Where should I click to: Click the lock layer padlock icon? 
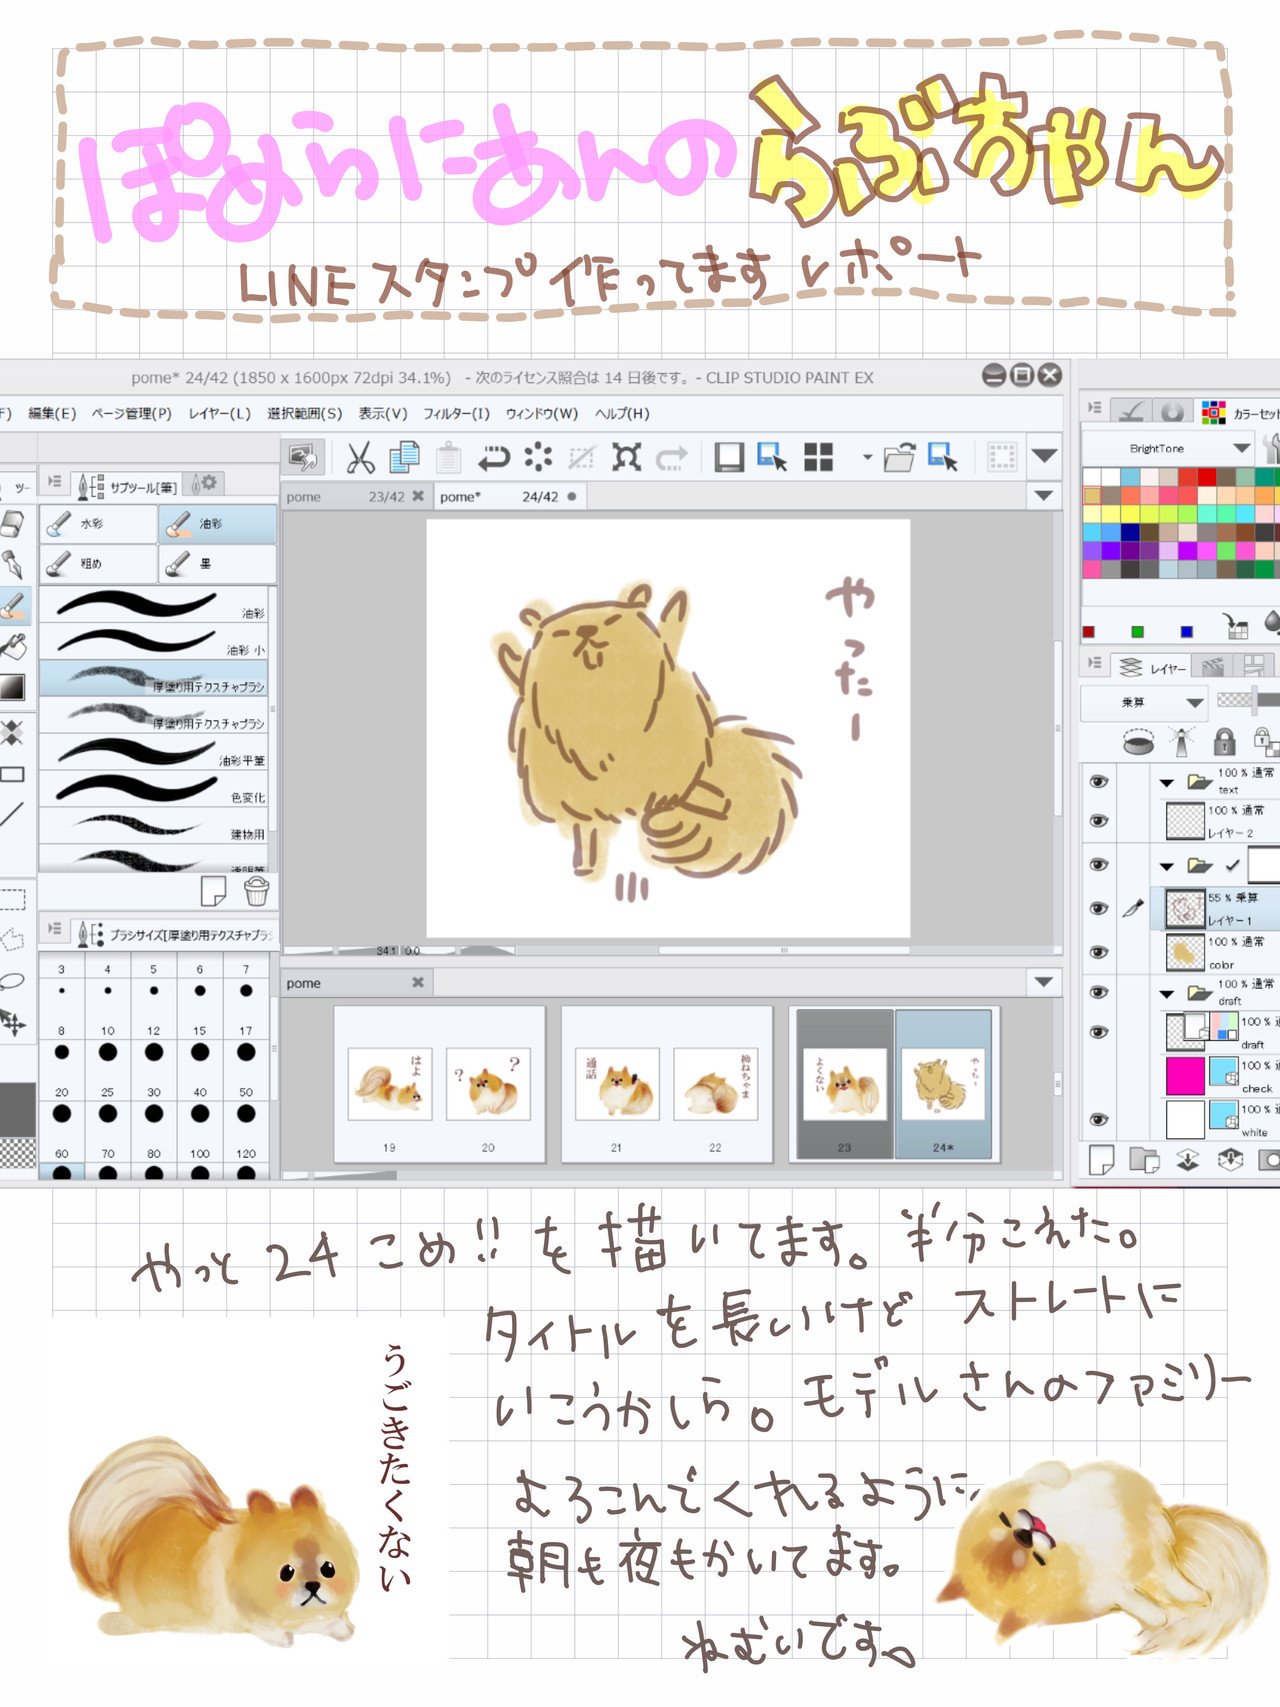click(1224, 741)
